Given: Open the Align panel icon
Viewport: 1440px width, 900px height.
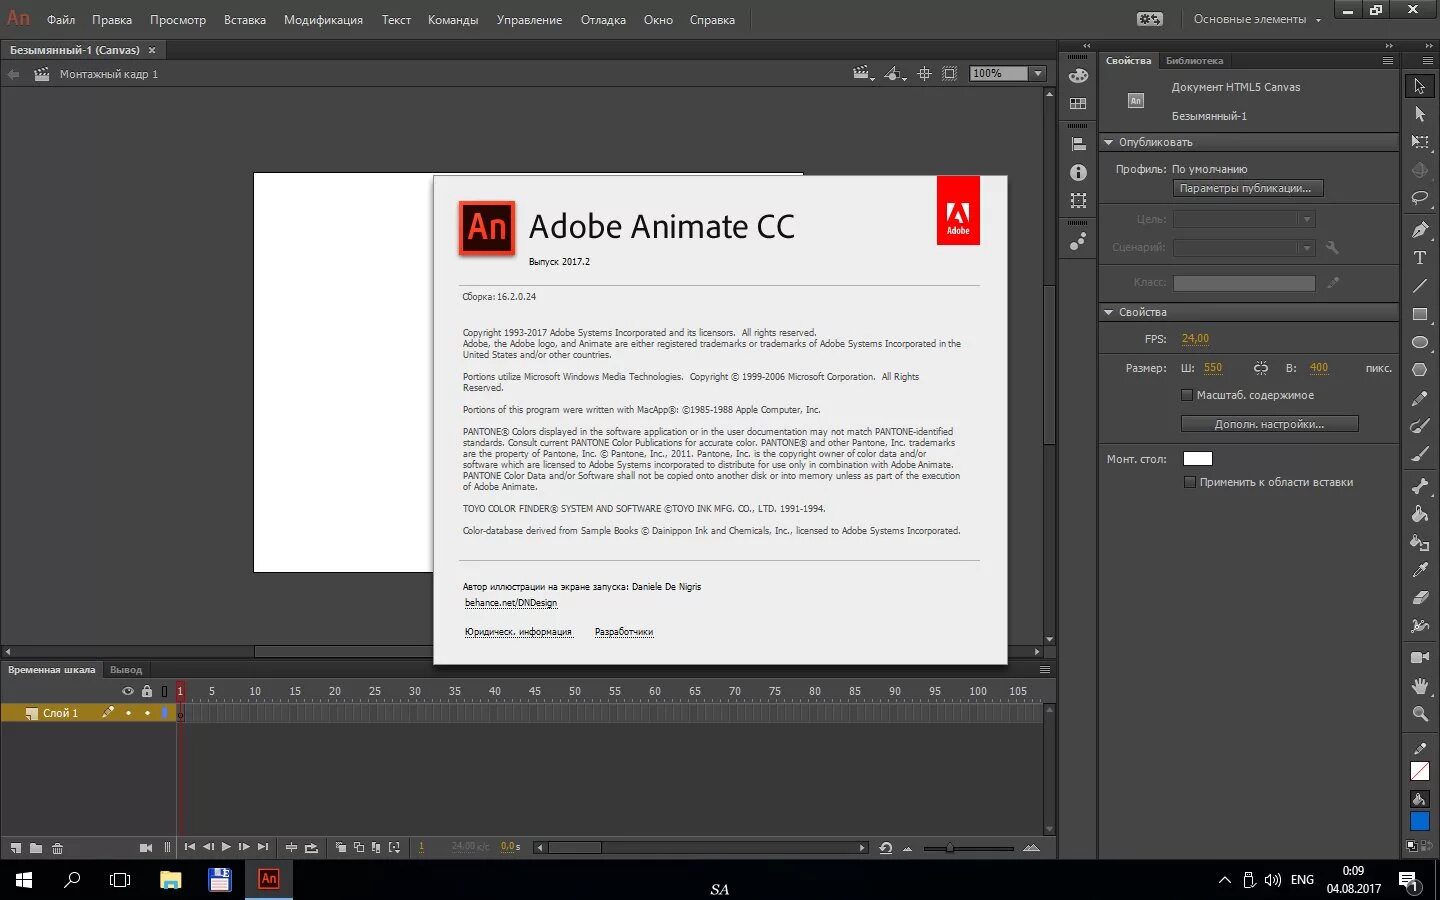Looking at the screenshot, I should click(x=1078, y=145).
